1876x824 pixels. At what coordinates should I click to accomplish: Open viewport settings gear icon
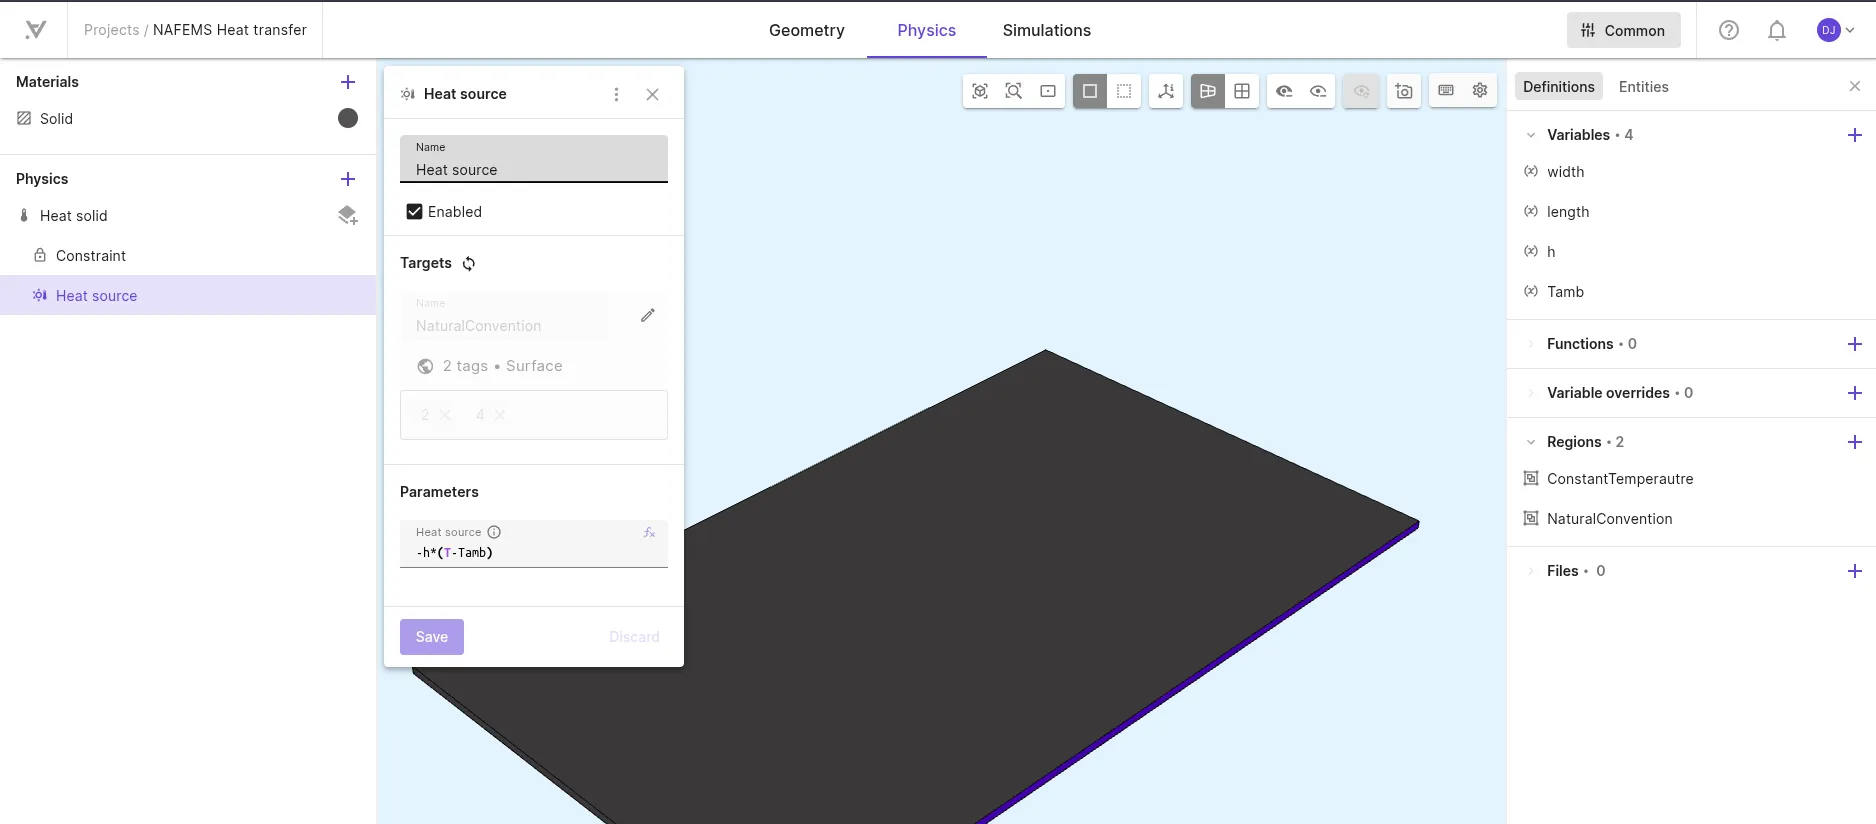1480,91
